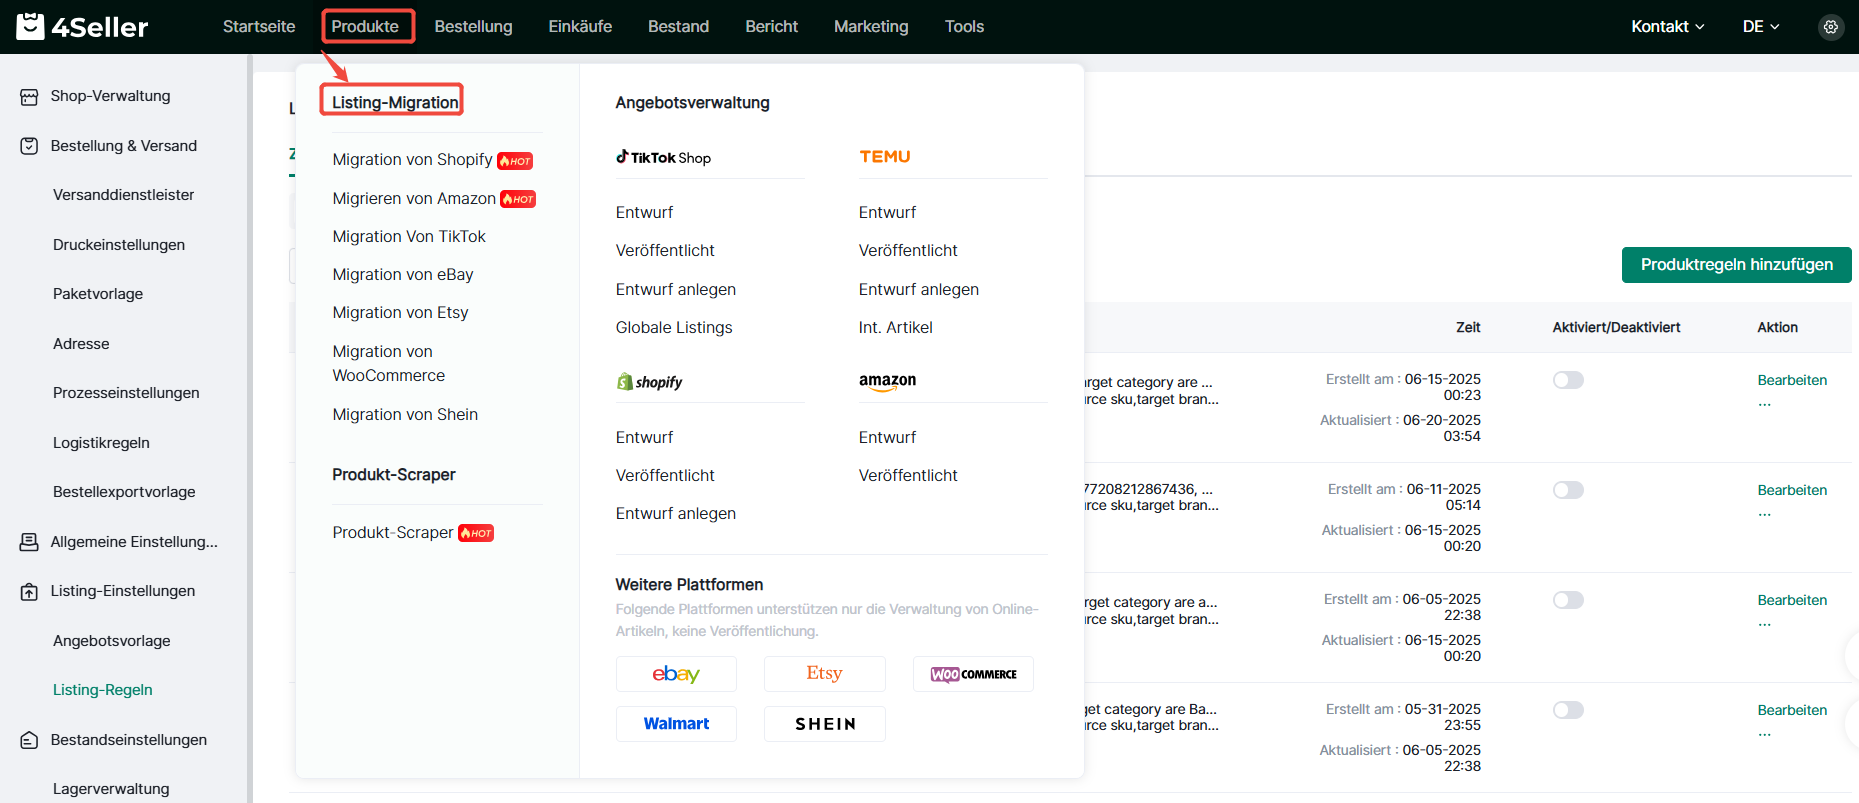Open Globale Listings under TikTok Shop

click(x=674, y=328)
